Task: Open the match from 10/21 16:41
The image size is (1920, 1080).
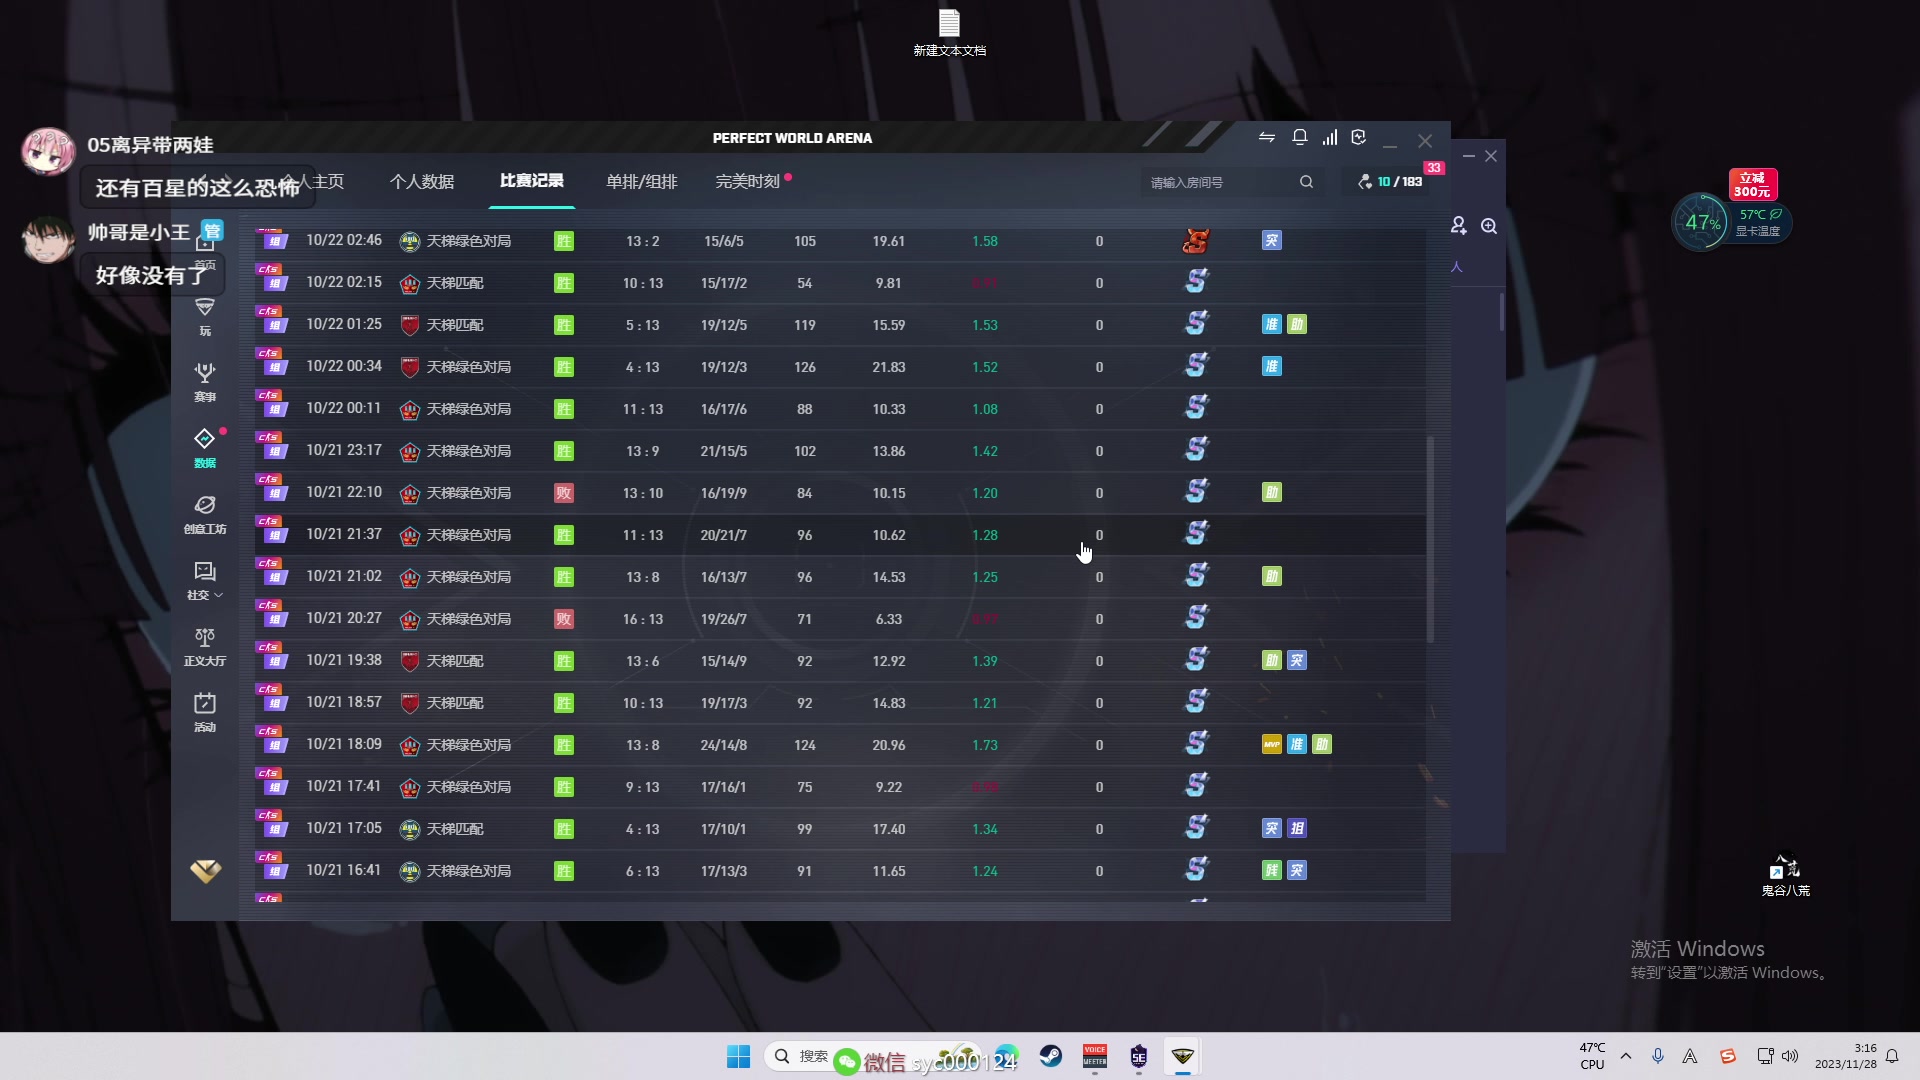Action: tap(840, 871)
